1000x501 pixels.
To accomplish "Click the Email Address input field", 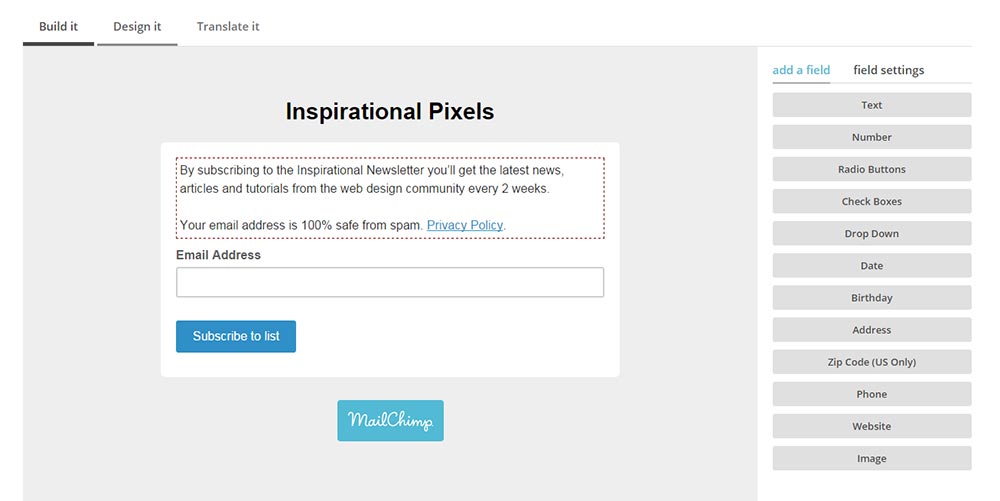I will pos(390,282).
